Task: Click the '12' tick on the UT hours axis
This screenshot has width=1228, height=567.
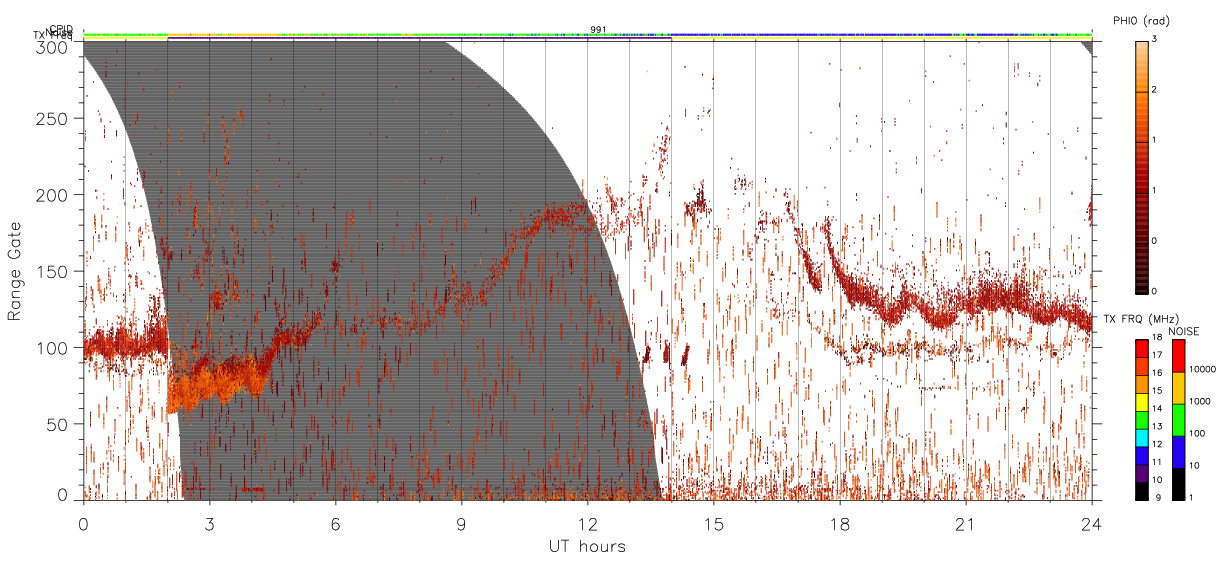Action: (587, 524)
